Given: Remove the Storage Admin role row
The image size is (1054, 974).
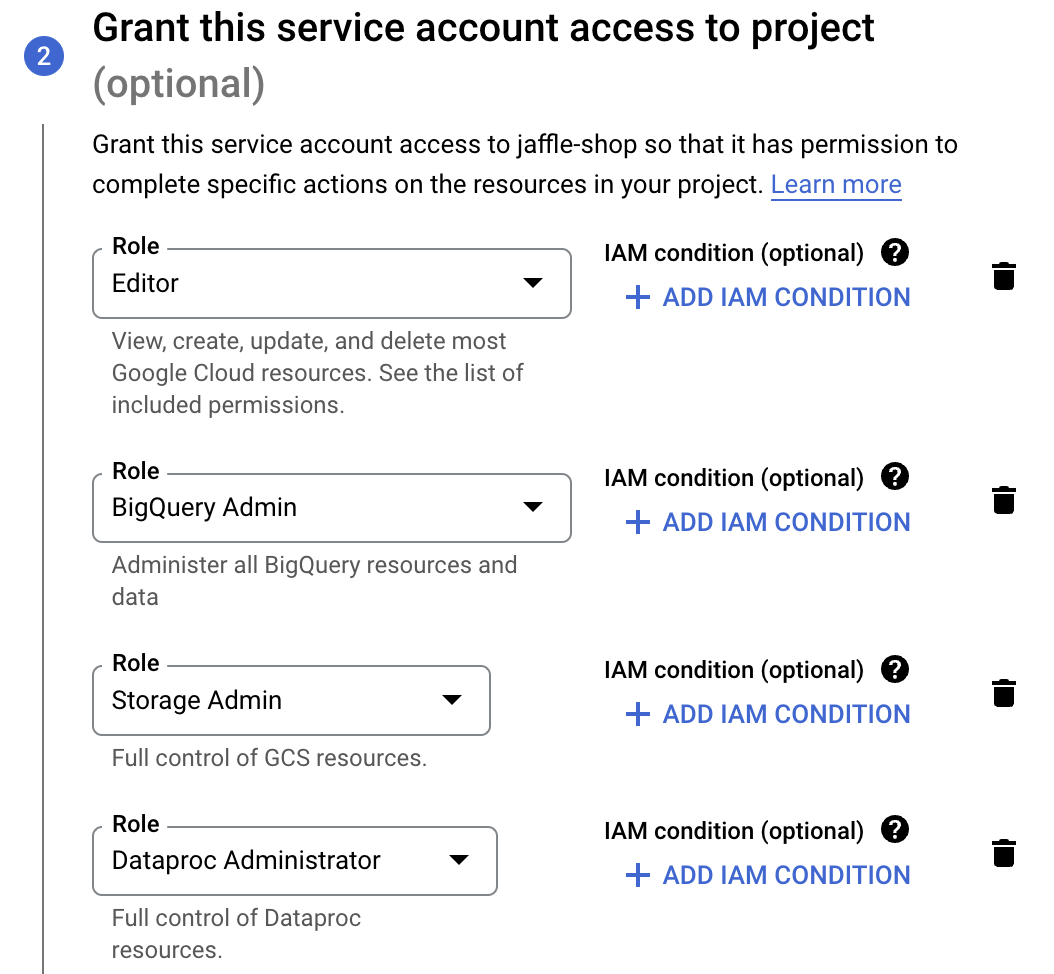Looking at the screenshot, I should tap(1003, 692).
